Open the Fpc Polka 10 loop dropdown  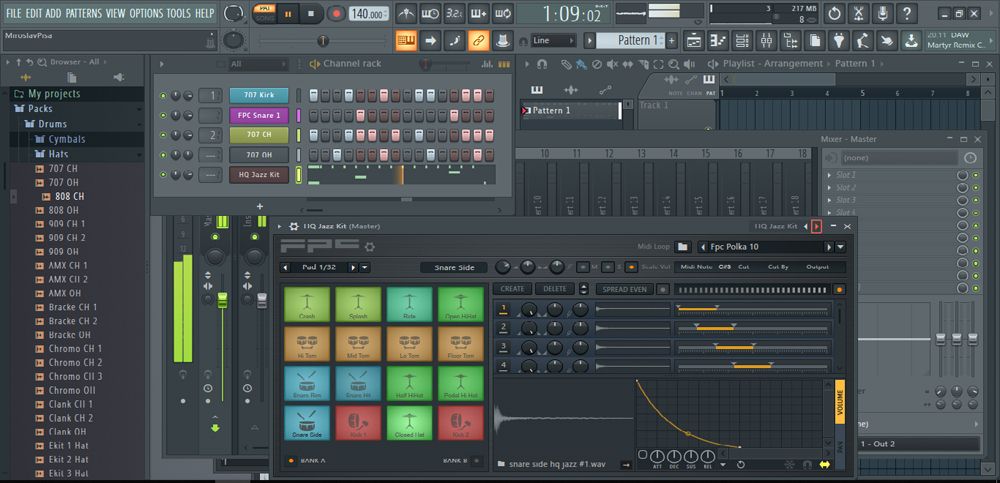840,247
